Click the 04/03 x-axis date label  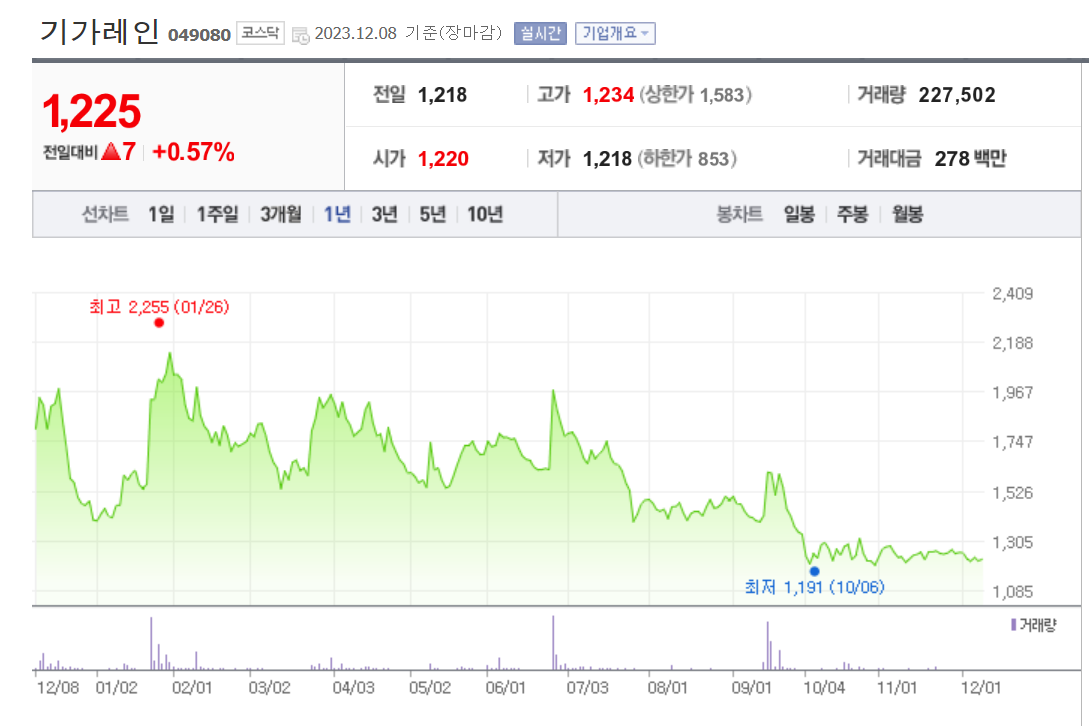(354, 688)
